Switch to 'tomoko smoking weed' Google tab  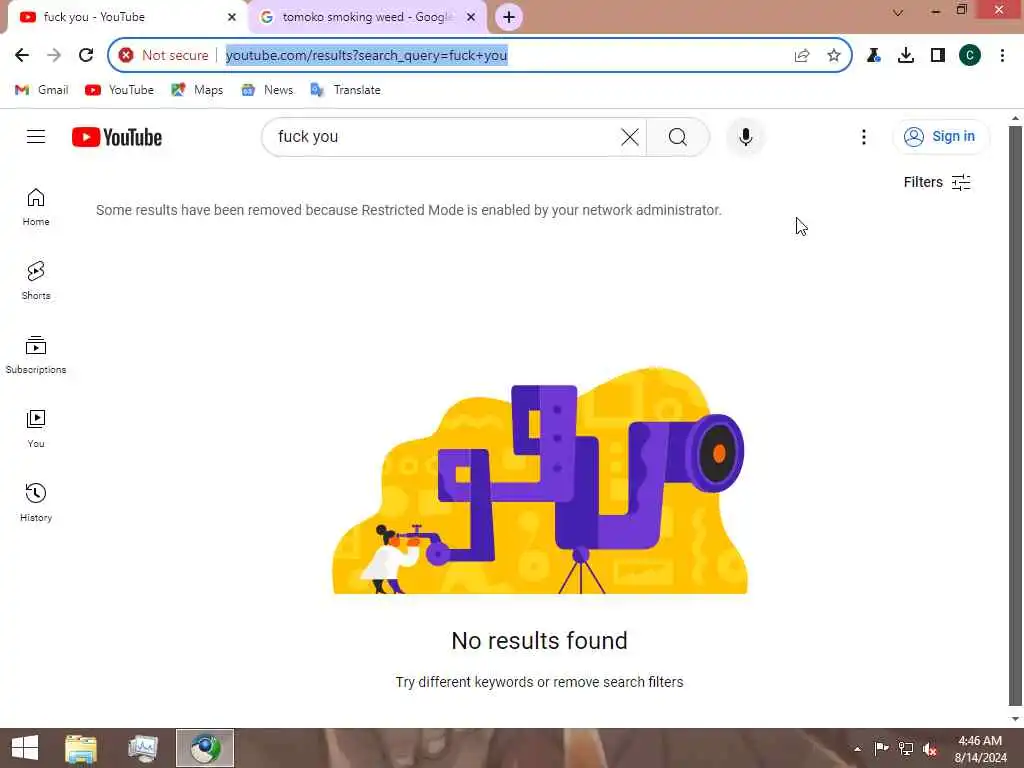[366, 17]
